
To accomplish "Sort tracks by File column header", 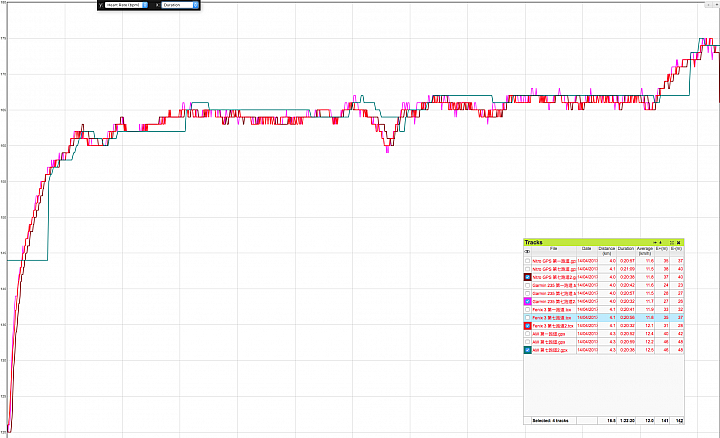I will click(554, 251).
